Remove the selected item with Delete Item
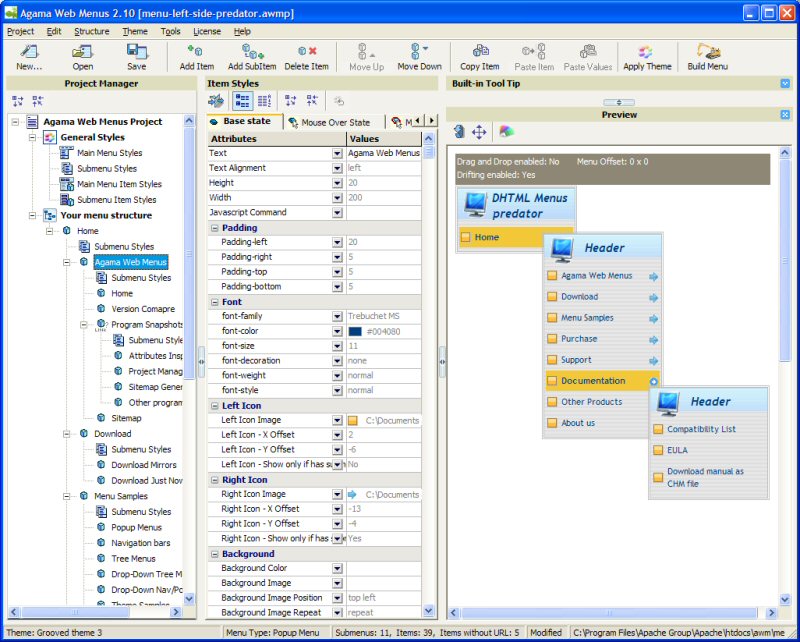 tap(307, 57)
